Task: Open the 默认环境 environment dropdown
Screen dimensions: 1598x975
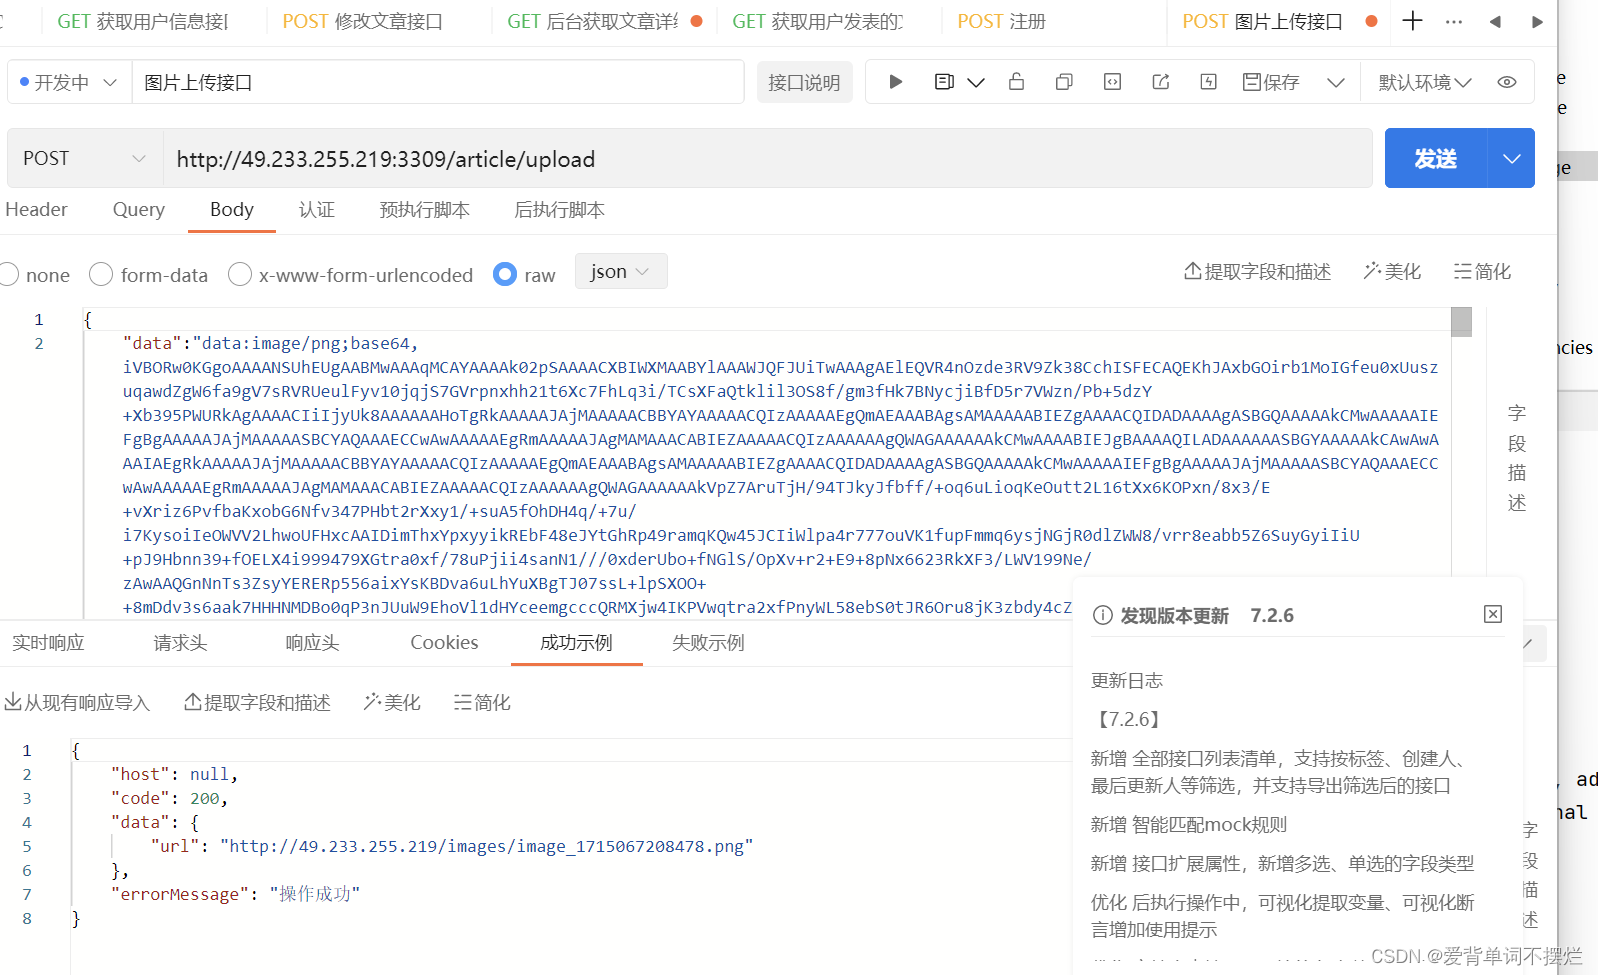Action: 1425,82
